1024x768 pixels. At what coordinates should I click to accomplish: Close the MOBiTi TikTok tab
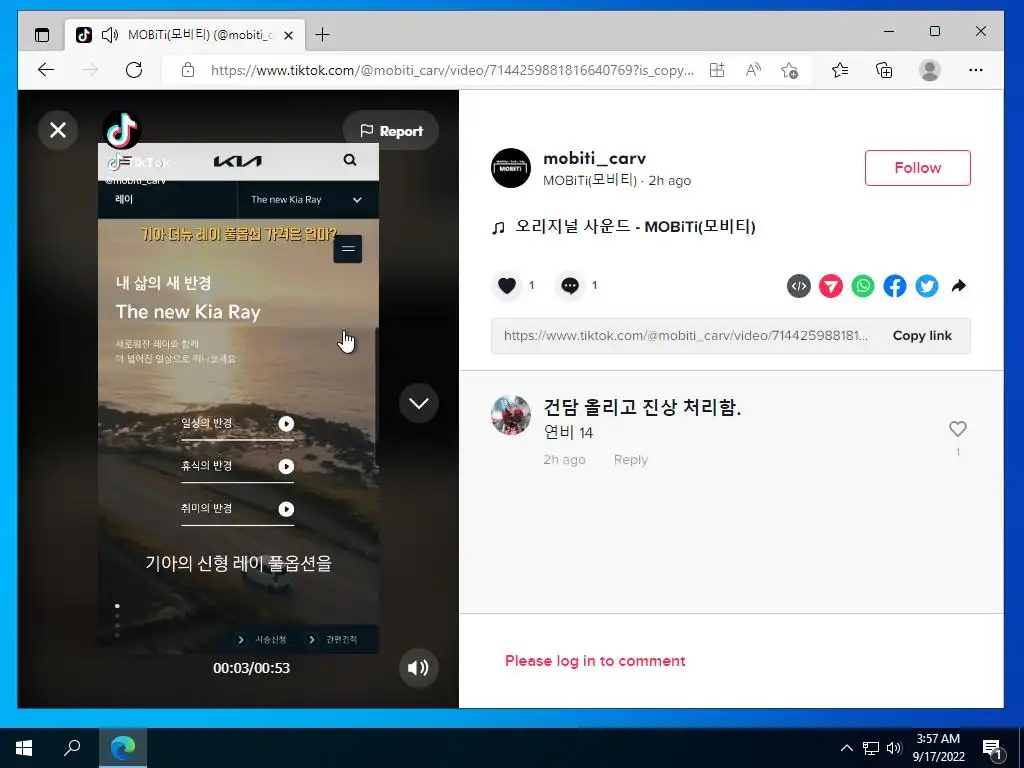pyautogui.click(x=288, y=35)
